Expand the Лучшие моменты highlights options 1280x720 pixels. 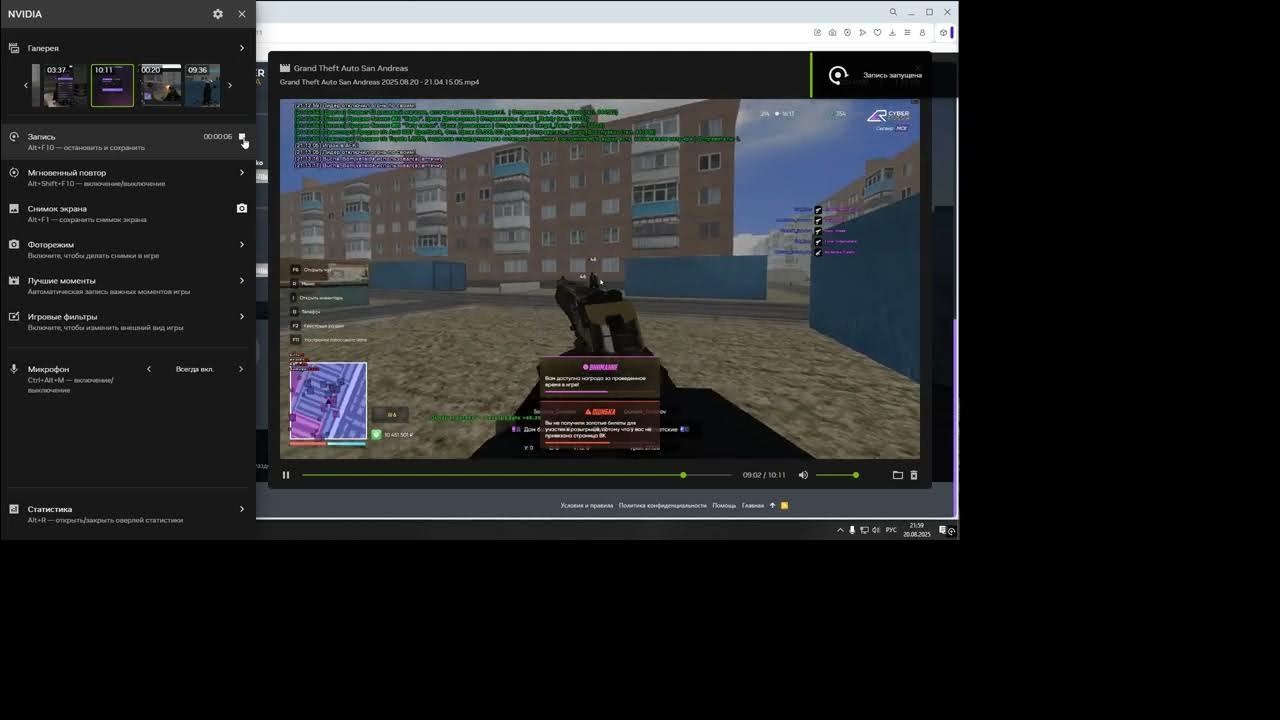coord(241,281)
